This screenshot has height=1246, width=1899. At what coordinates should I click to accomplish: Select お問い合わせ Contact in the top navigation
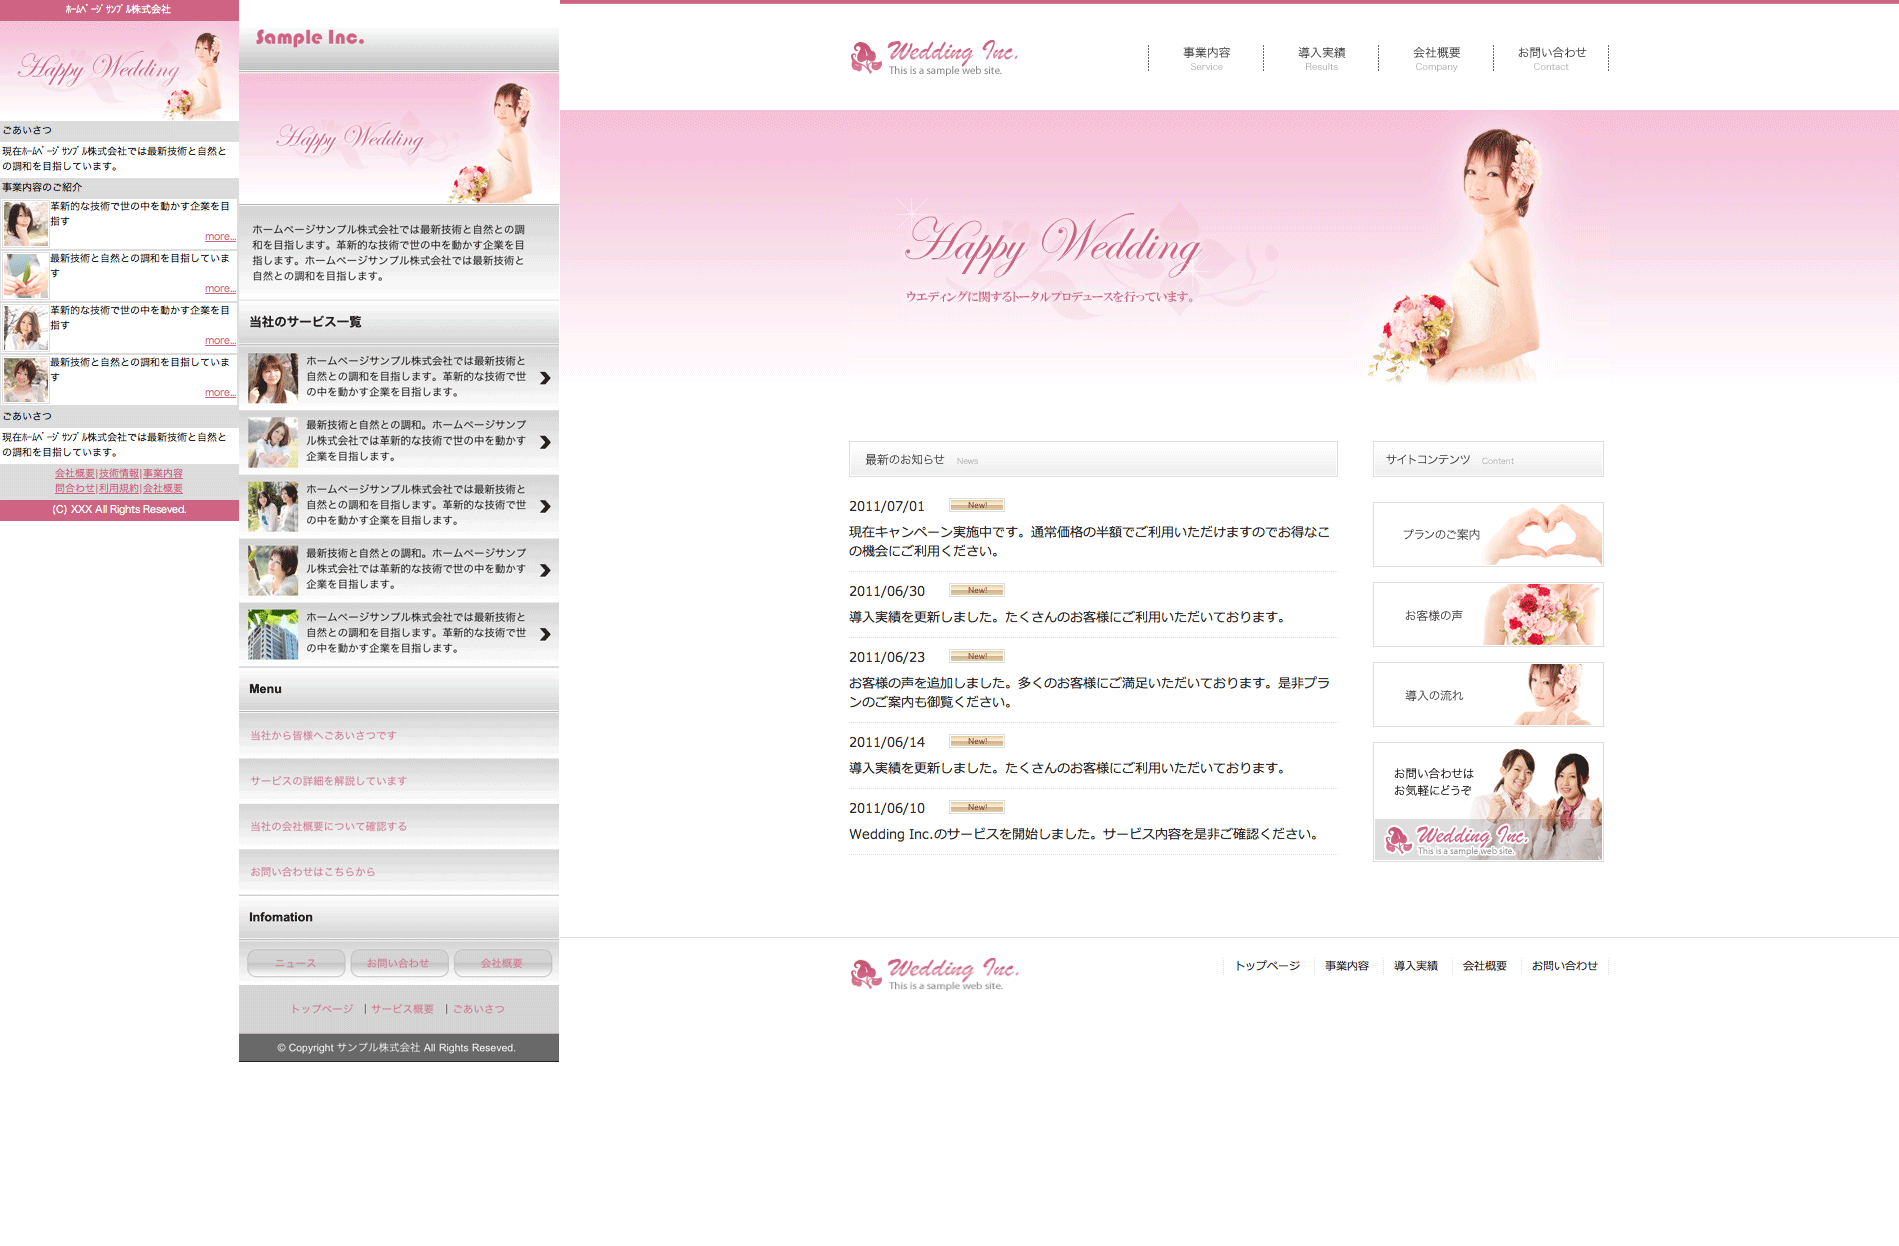(1551, 58)
